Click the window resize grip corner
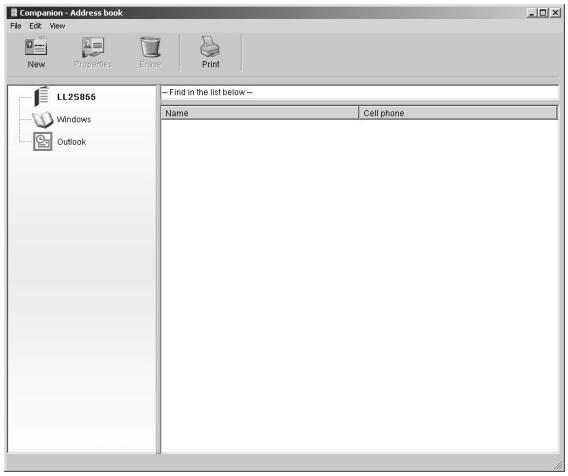Viewport: 568px width, 476px height. 558,465
